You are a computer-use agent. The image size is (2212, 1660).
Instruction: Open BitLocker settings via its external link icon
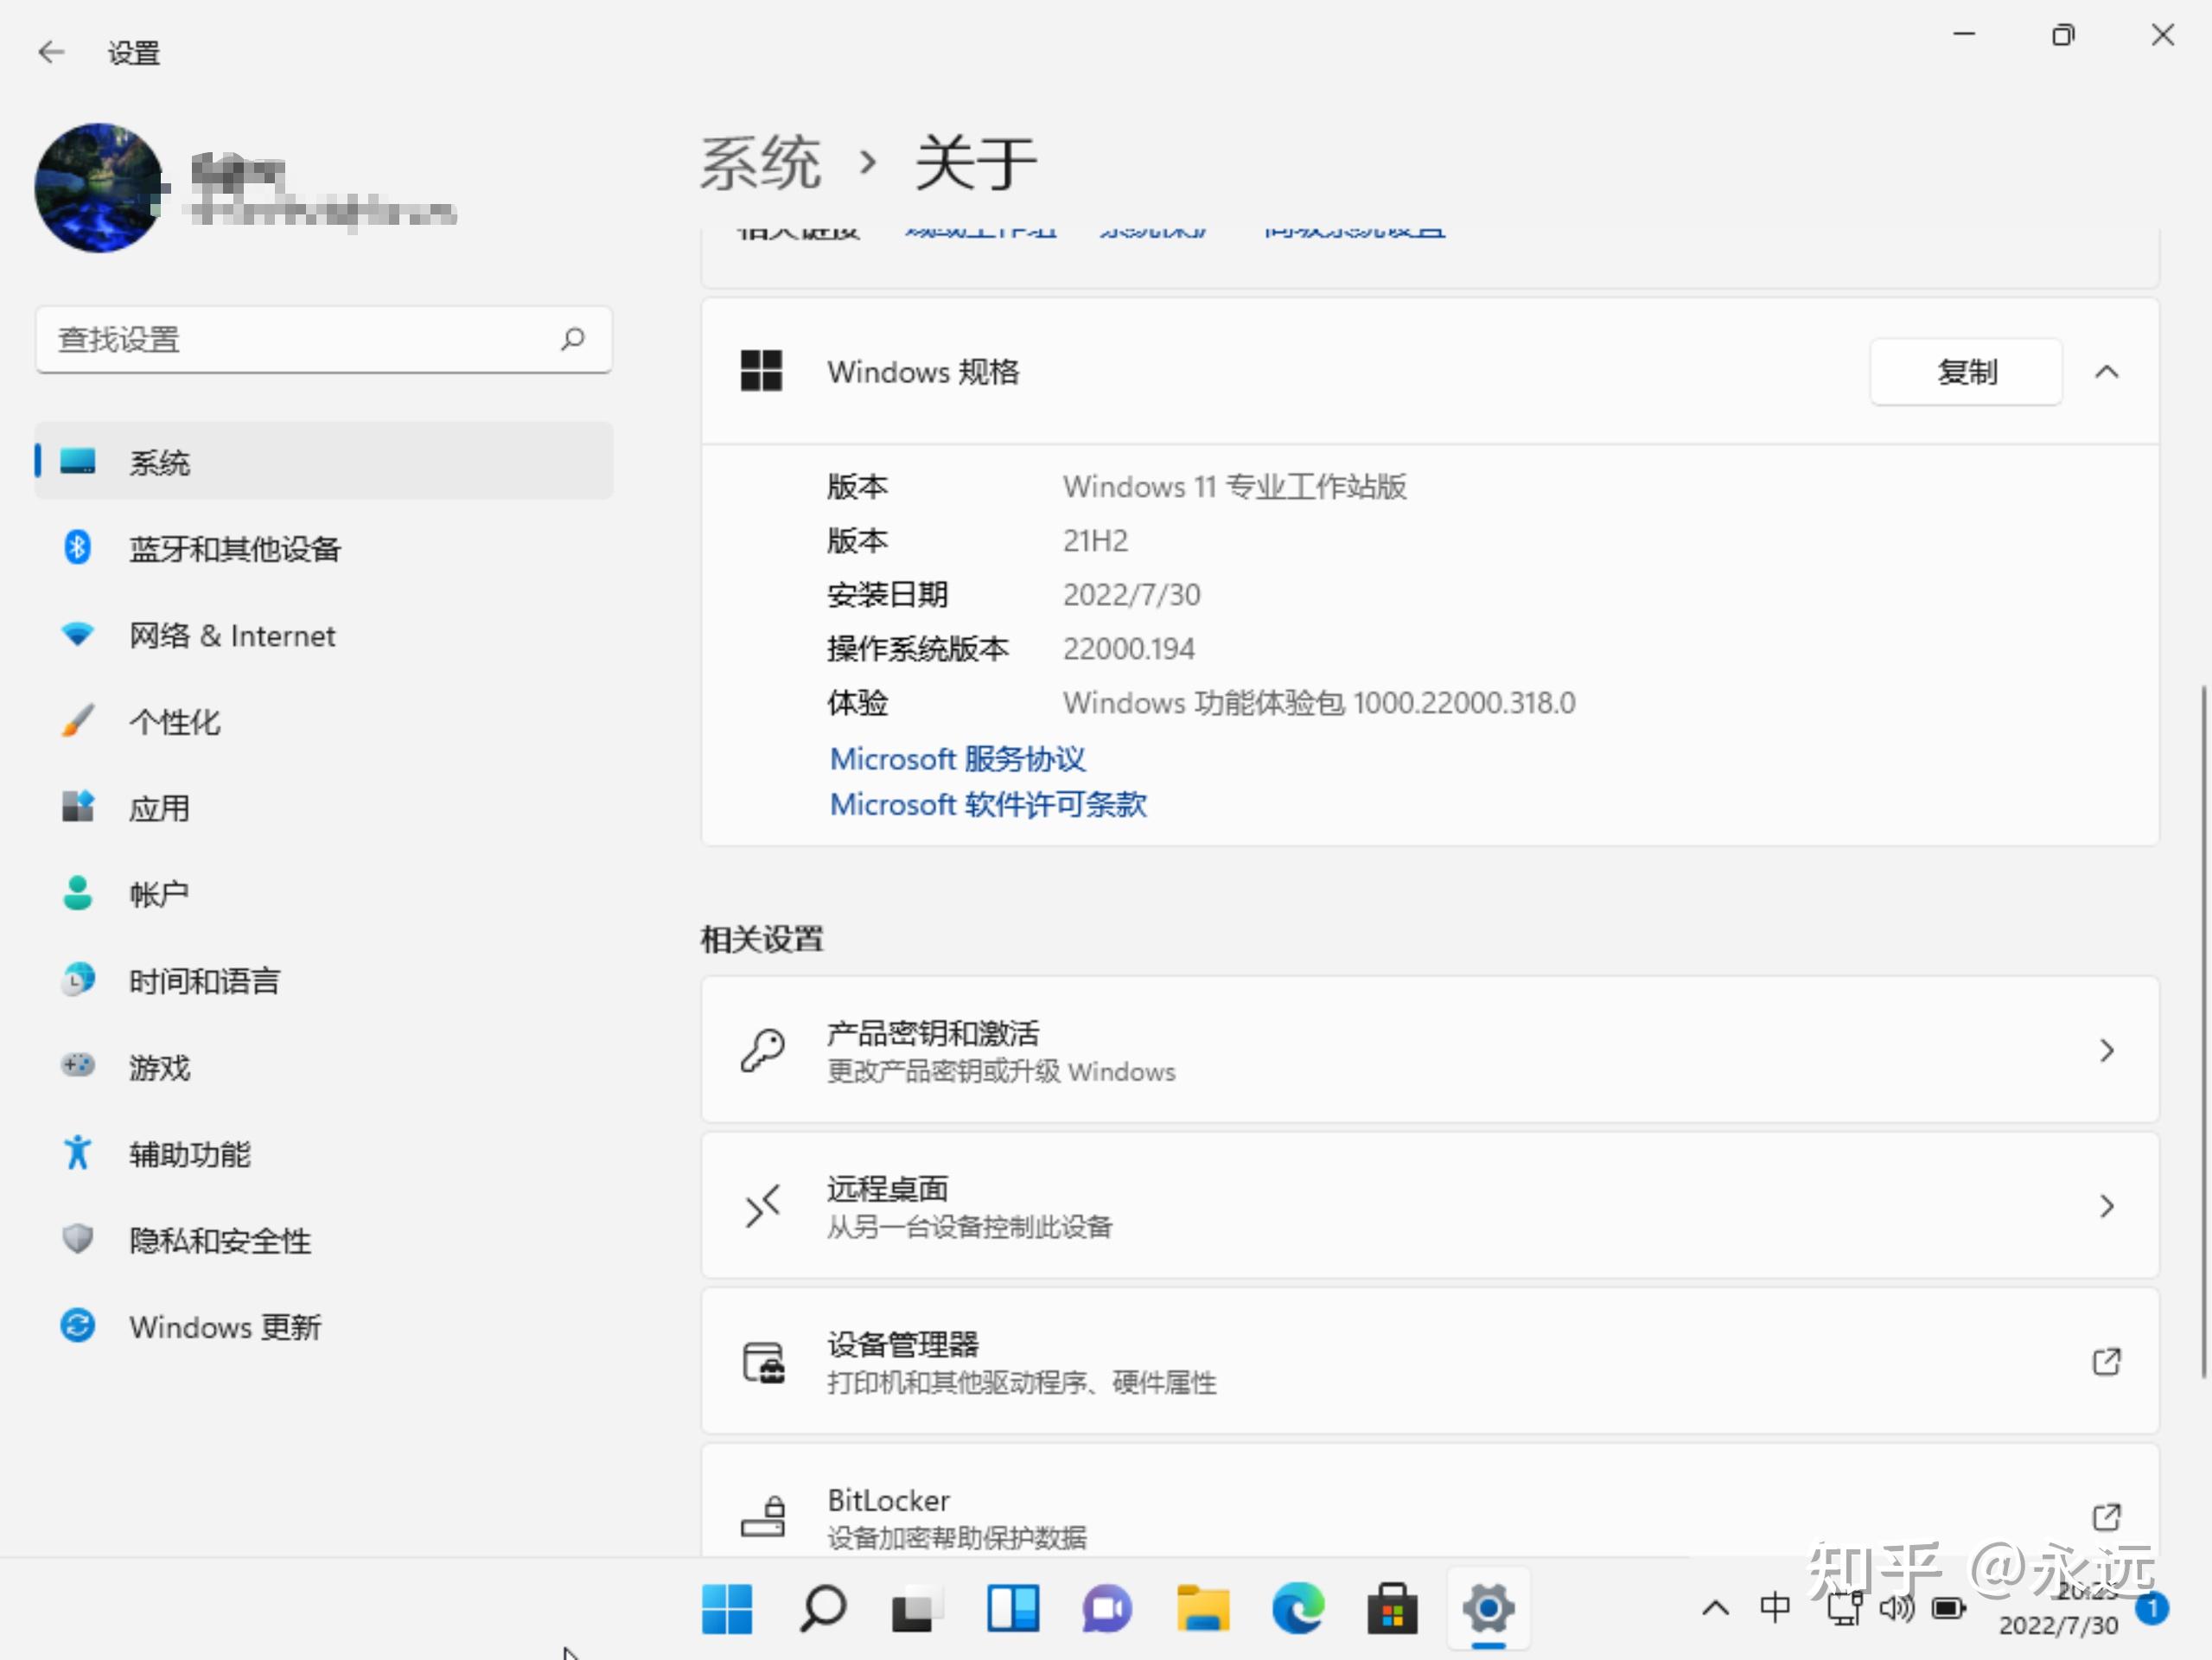(2109, 1517)
